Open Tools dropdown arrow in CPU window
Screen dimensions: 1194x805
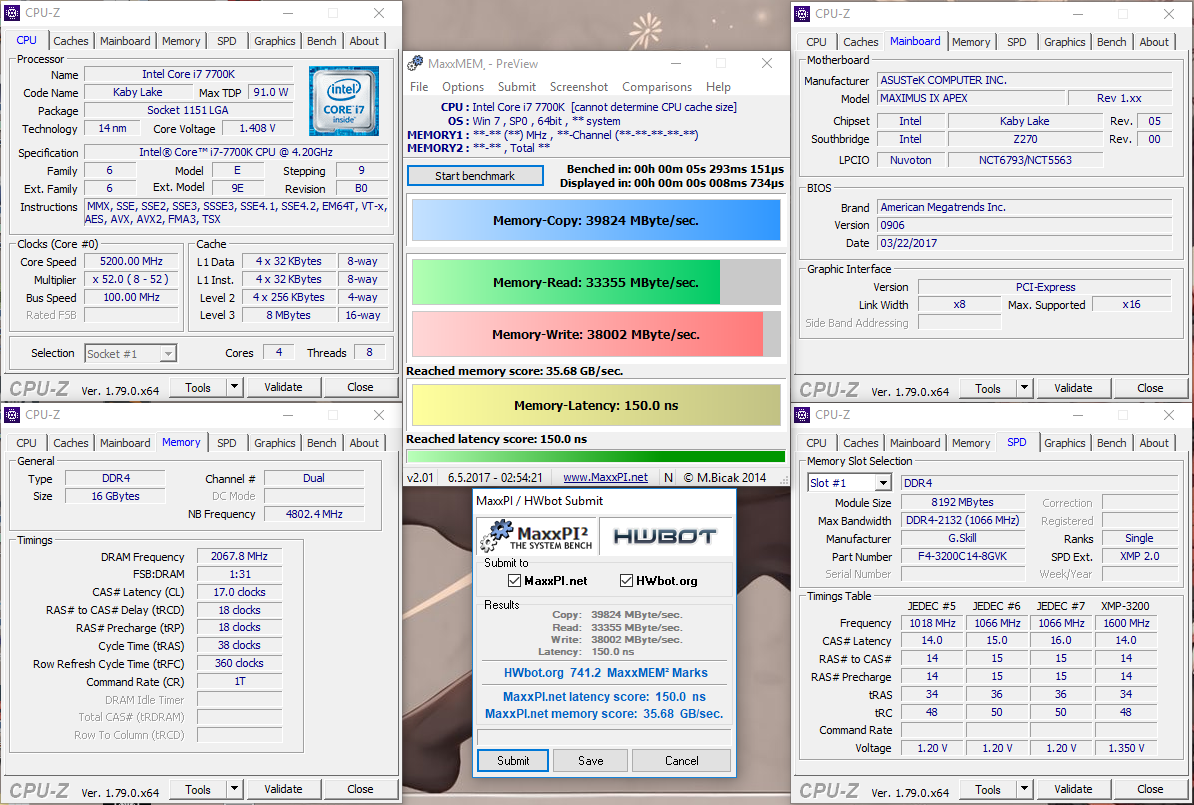pos(235,387)
